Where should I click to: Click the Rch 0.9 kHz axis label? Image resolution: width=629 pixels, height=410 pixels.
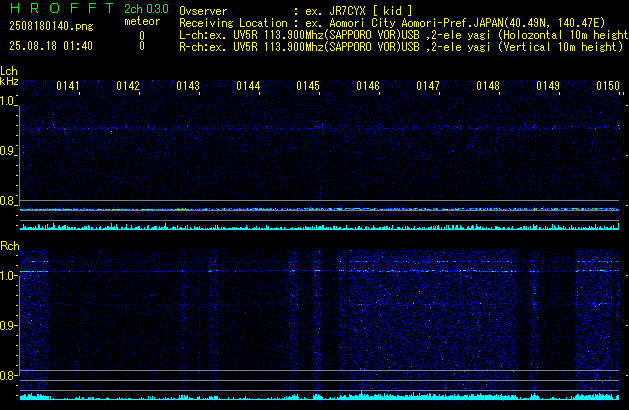coord(8,325)
